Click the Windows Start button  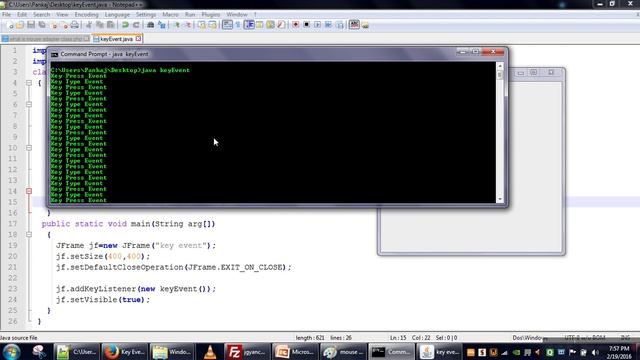(x=11, y=352)
